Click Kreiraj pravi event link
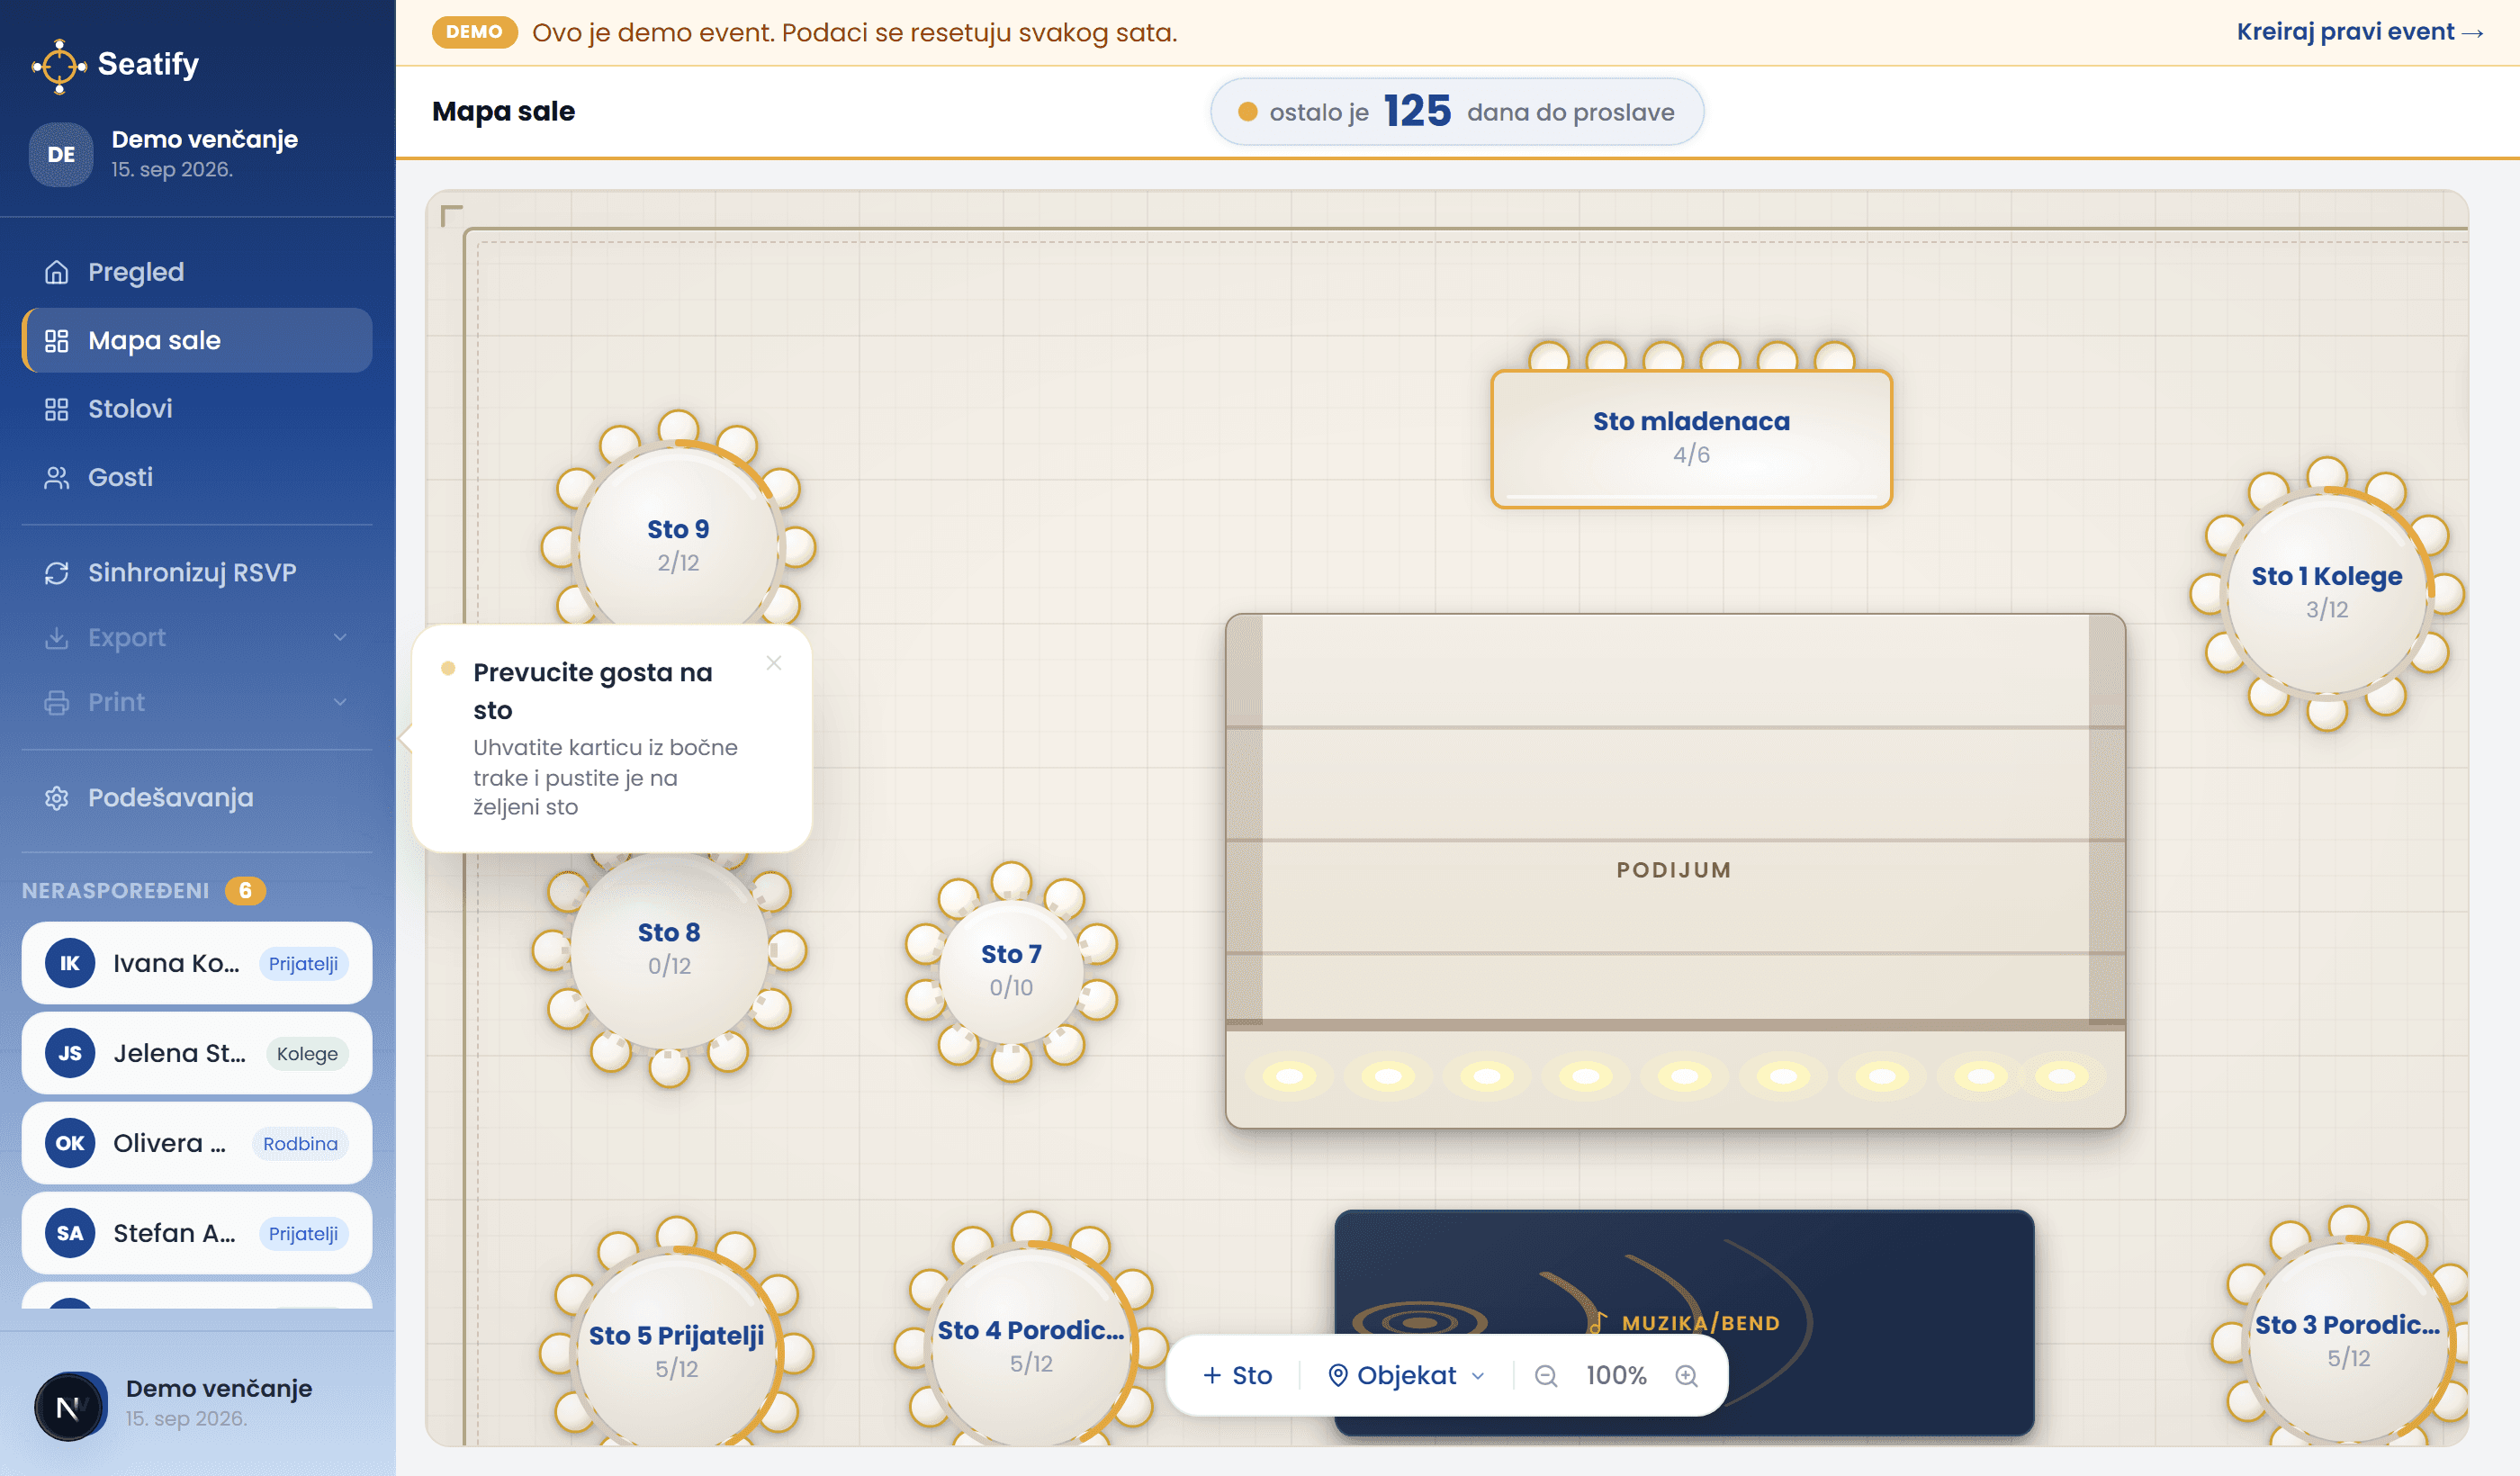 tap(2360, 32)
